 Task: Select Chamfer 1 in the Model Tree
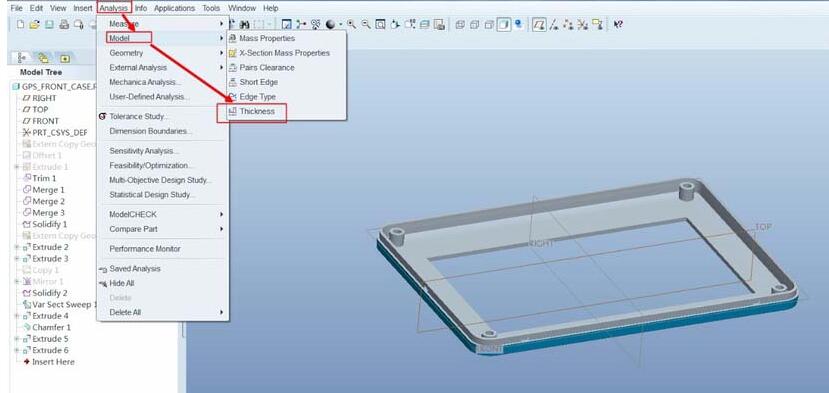point(51,327)
